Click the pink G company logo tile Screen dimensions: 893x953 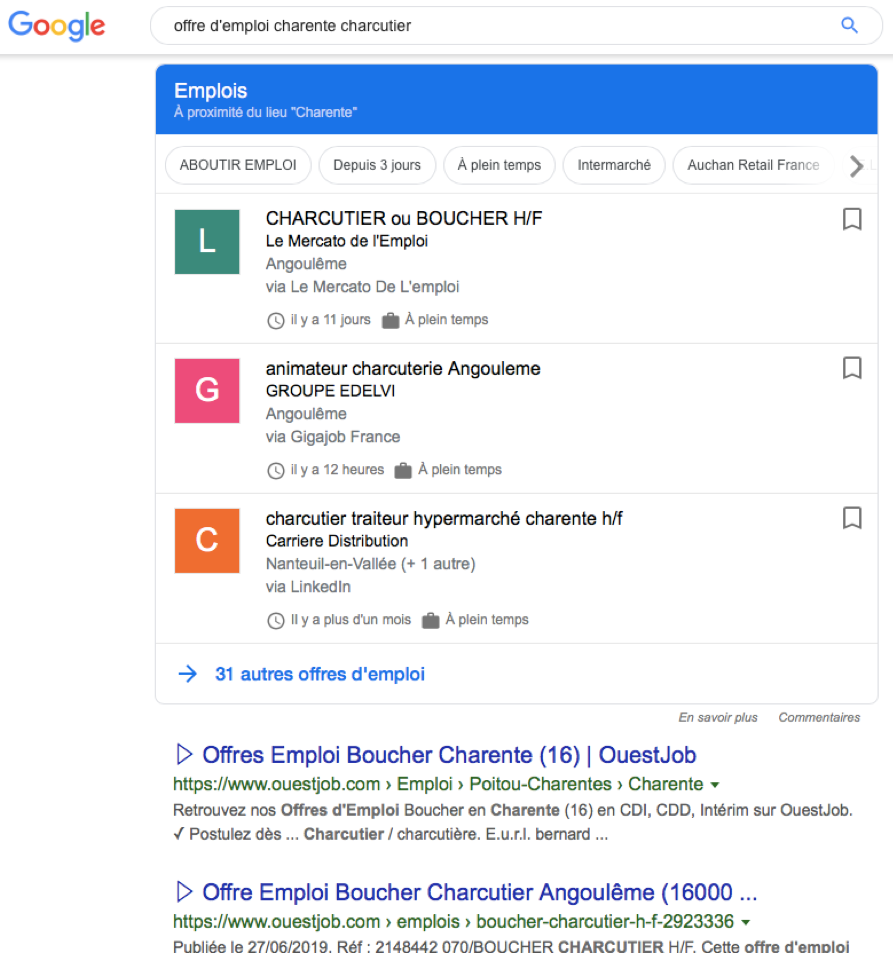pos(207,391)
